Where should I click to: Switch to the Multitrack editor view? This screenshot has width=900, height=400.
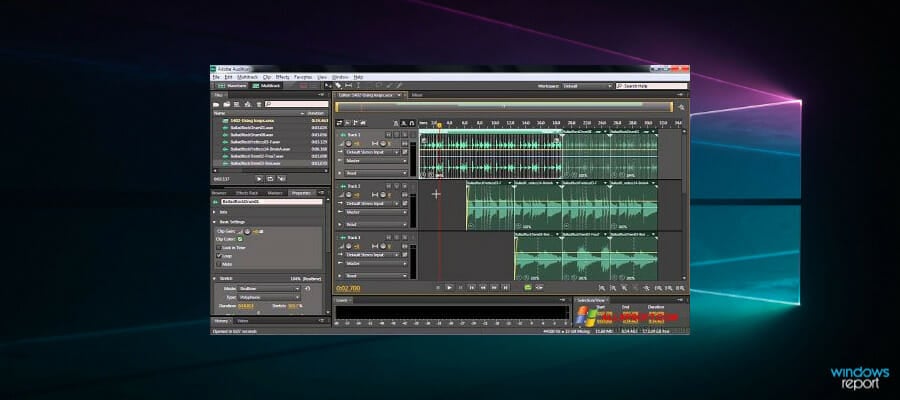click(x=266, y=86)
